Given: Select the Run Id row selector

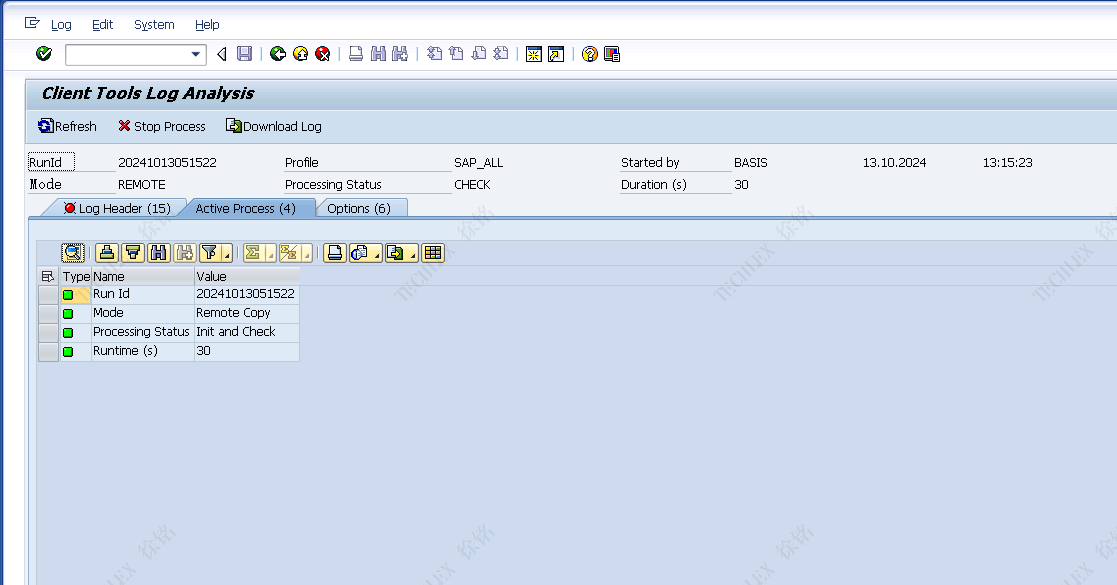Looking at the screenshot, I should (x=48, y=294).
